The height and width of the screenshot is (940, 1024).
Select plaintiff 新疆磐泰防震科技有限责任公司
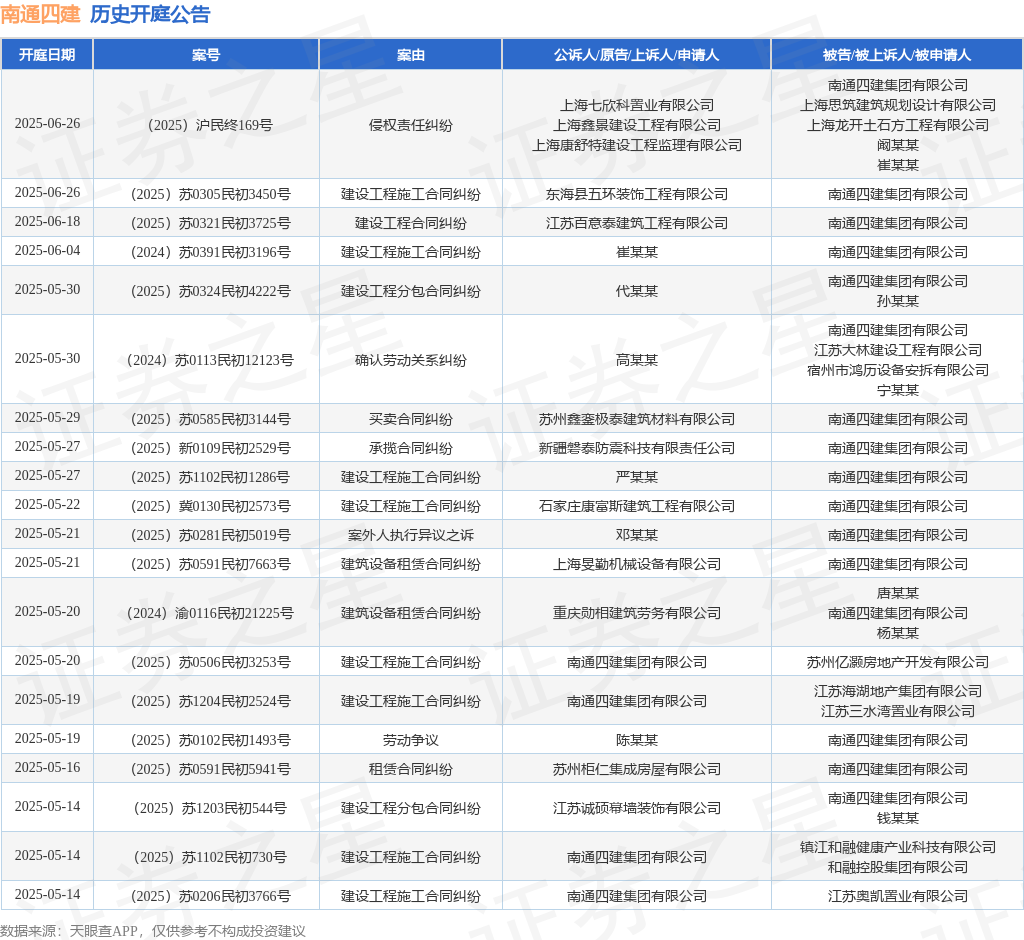pos(637,448)
